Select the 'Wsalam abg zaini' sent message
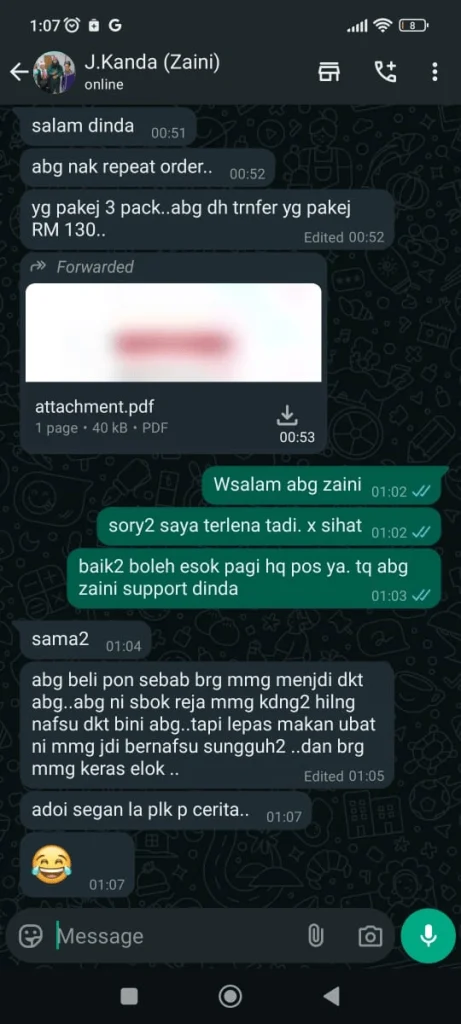Image resolution: width=461 pixels, height=1024 pixels. coord(322,487)
